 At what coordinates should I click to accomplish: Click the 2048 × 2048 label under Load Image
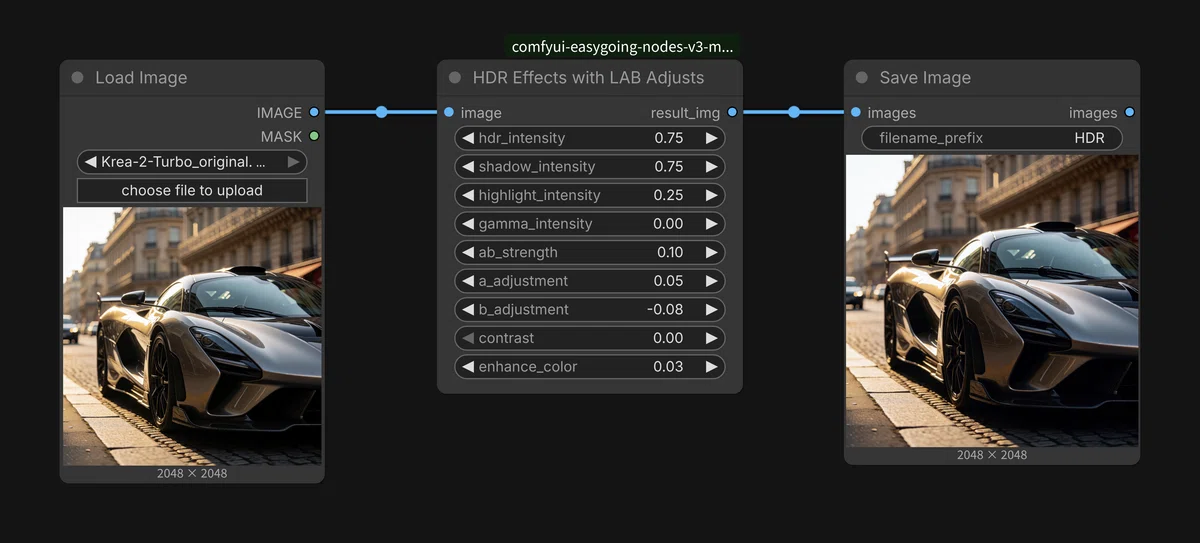pos(192,473)
